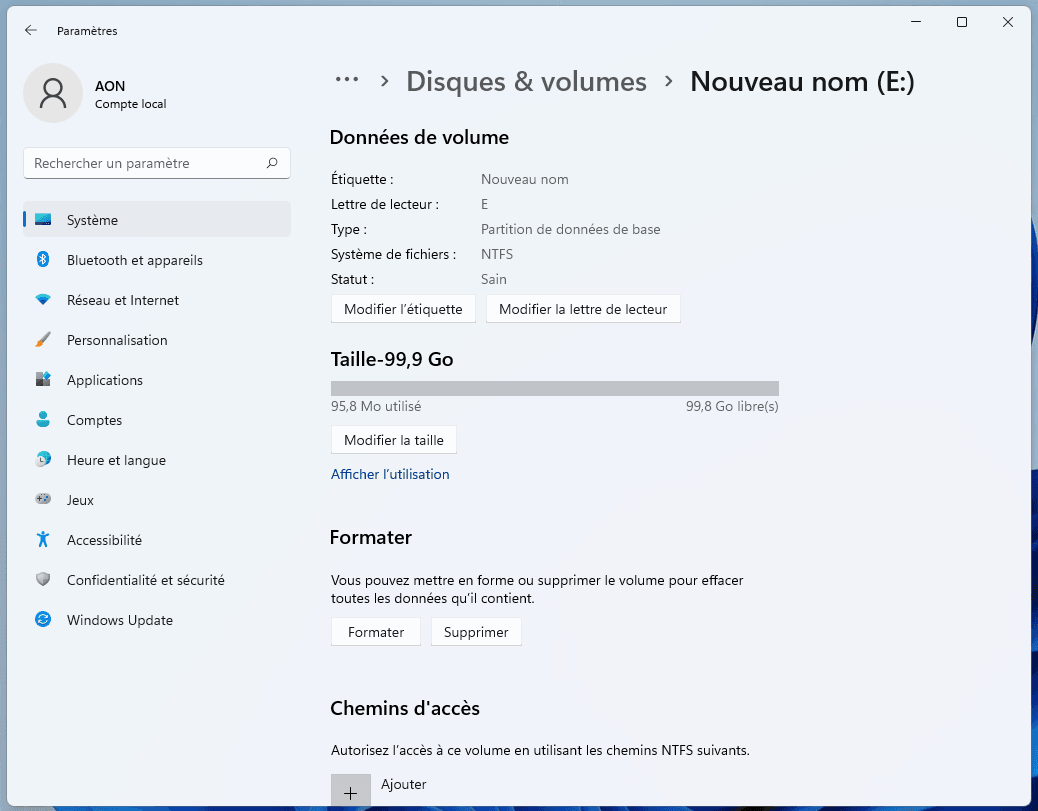Click Modifier la lettre de lecteur button
1038x811 pixels.
point(583,309)
